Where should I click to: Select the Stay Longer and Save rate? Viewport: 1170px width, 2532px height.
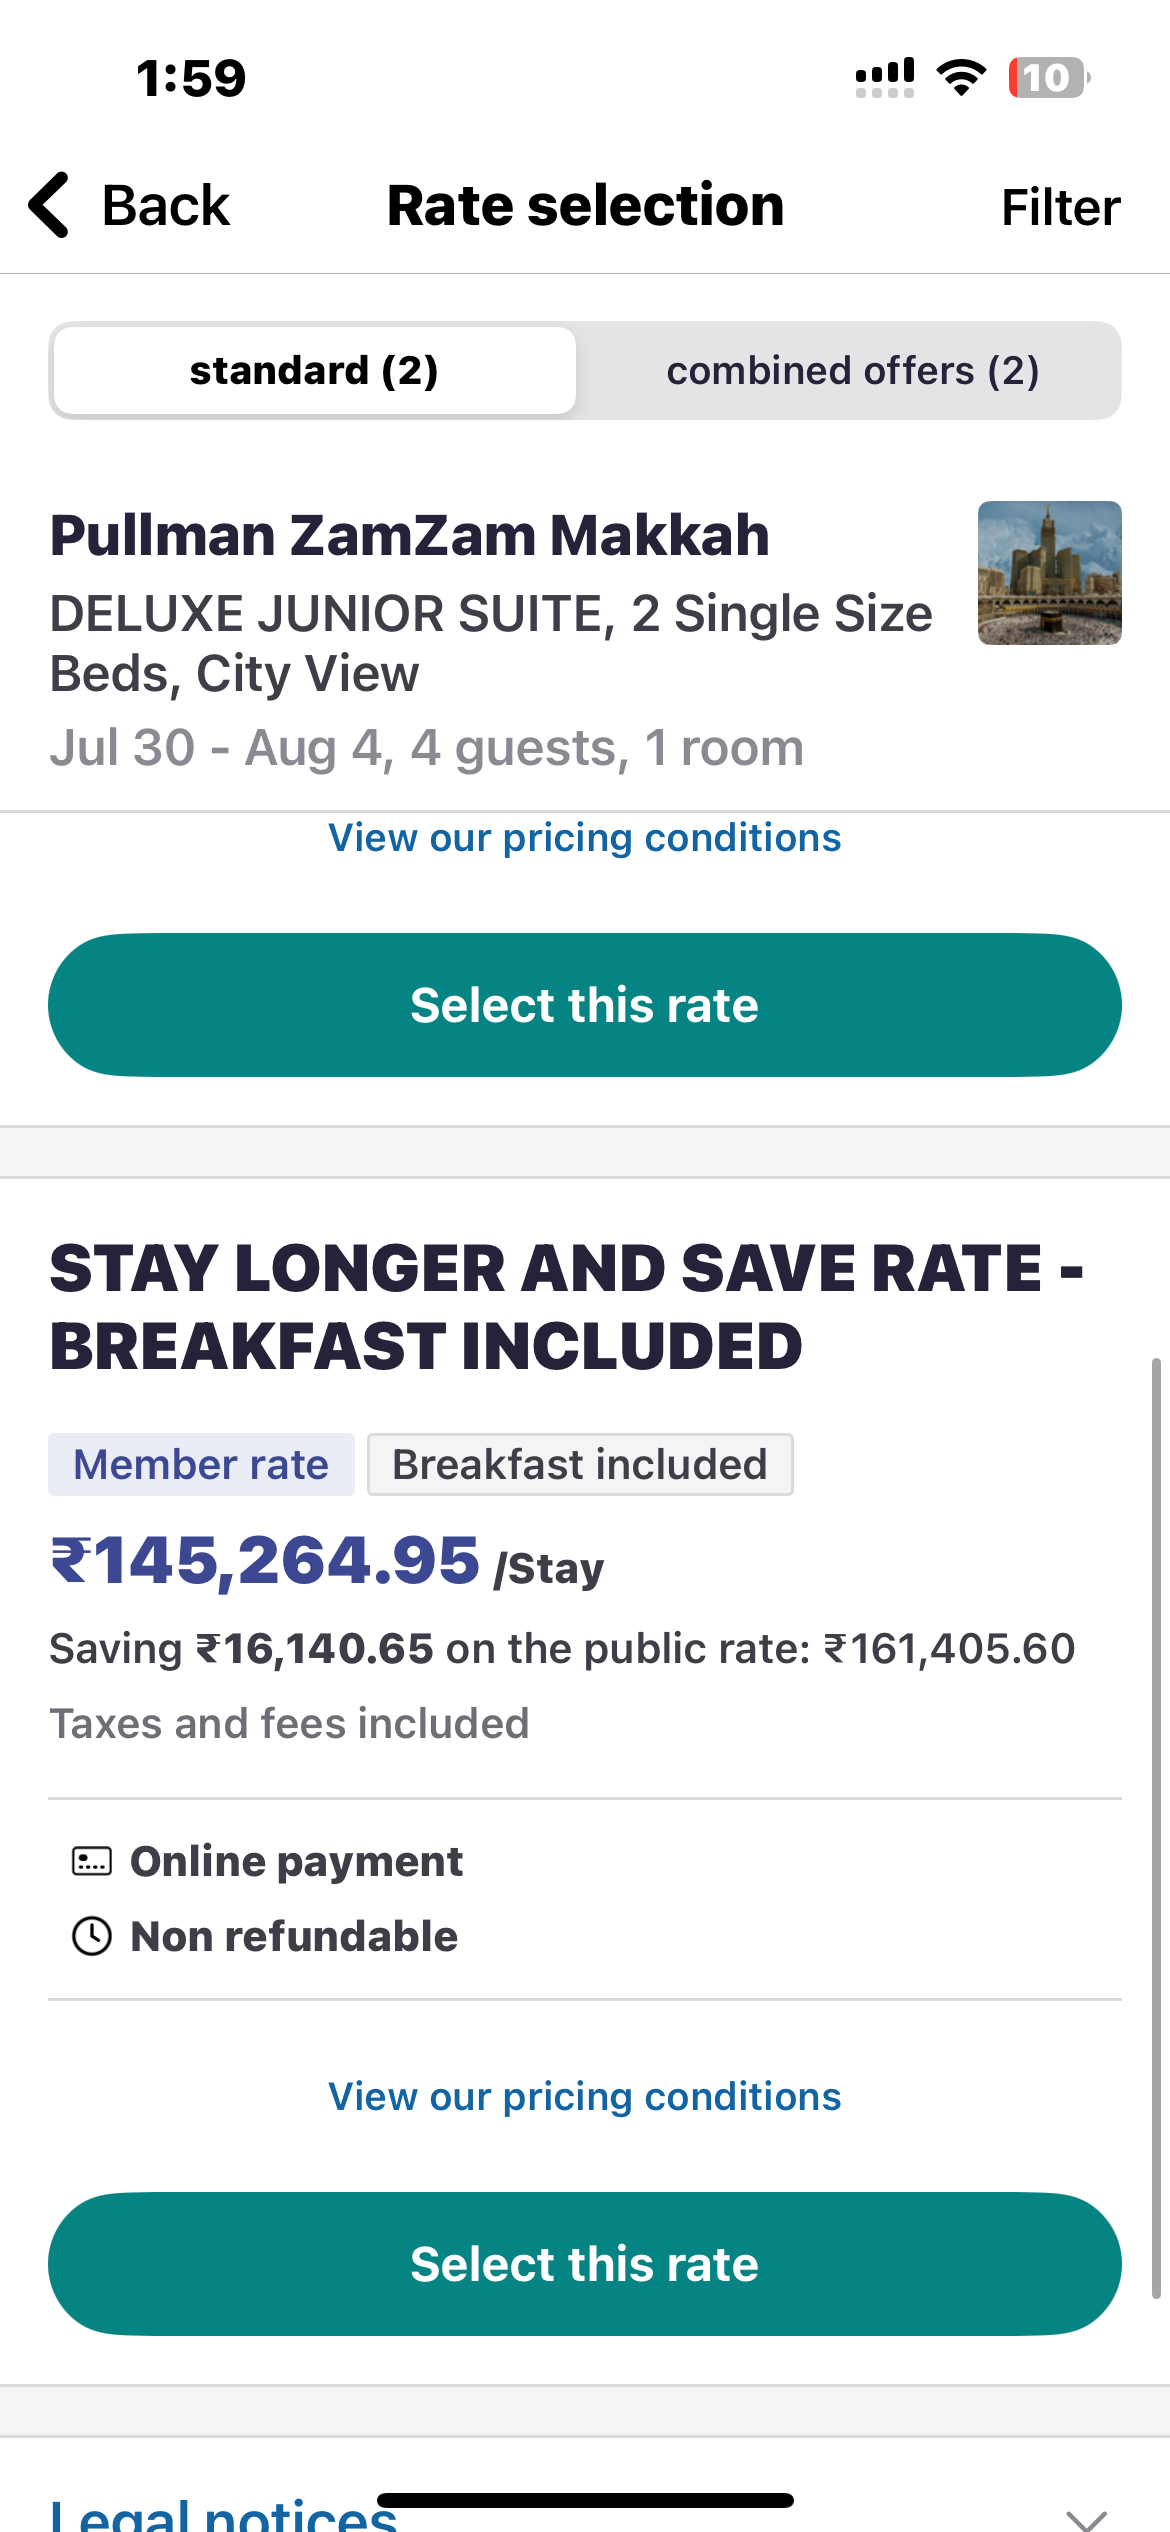585,2264
